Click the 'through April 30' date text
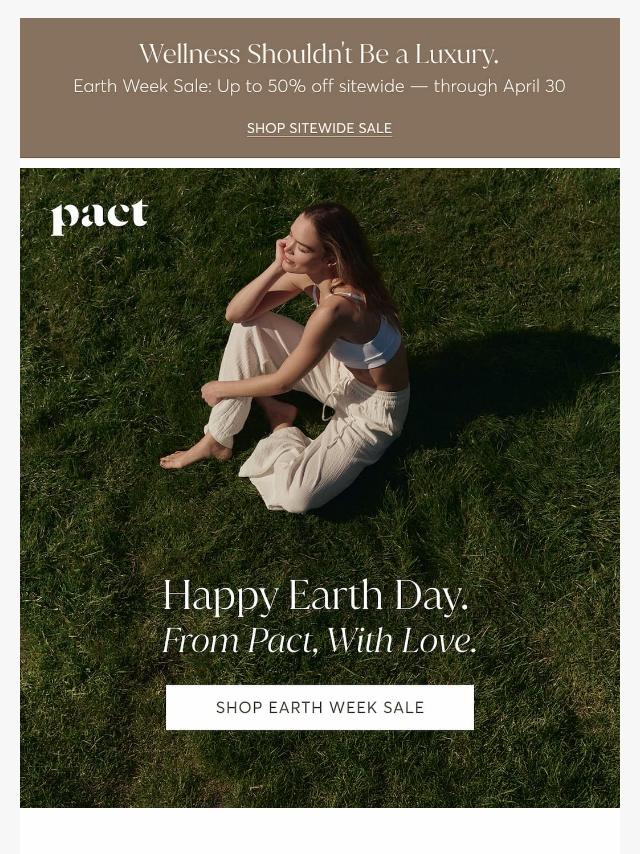The height and width of the screenshot is (854, 640). tap(499, 86)
